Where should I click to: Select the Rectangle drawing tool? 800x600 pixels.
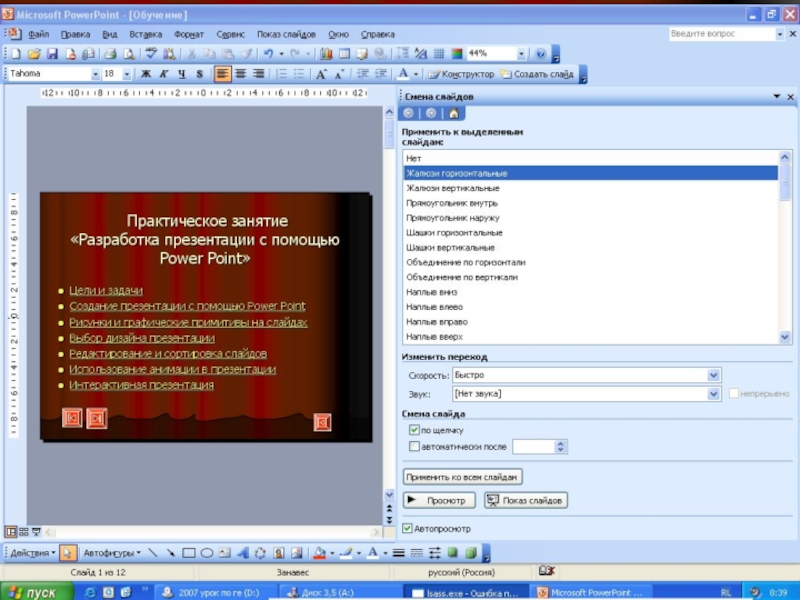coord(188,552)
